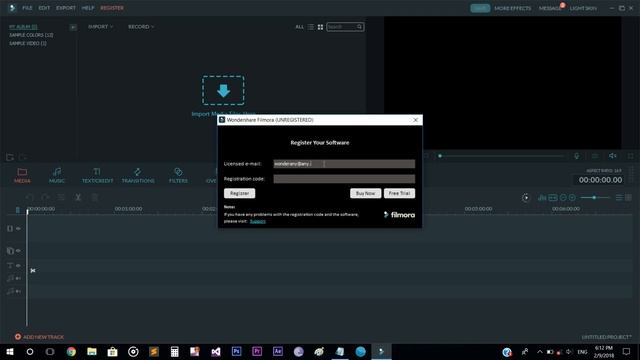This screenshot has width=640, height=360.
Task: Toggle visibility eye of the text track
Action: pyautogui.click(x=18, y=265)
